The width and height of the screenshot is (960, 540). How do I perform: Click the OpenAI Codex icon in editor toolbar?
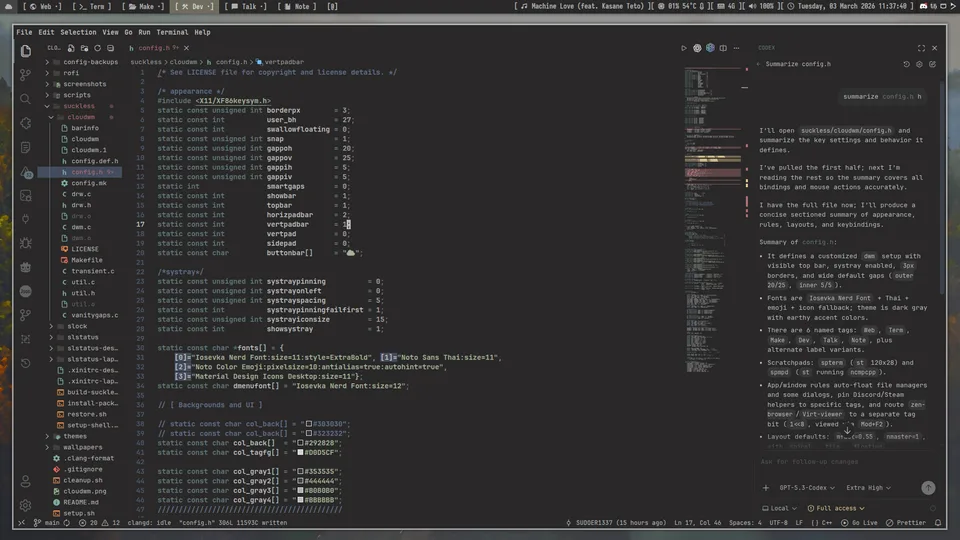pos(697,48)
